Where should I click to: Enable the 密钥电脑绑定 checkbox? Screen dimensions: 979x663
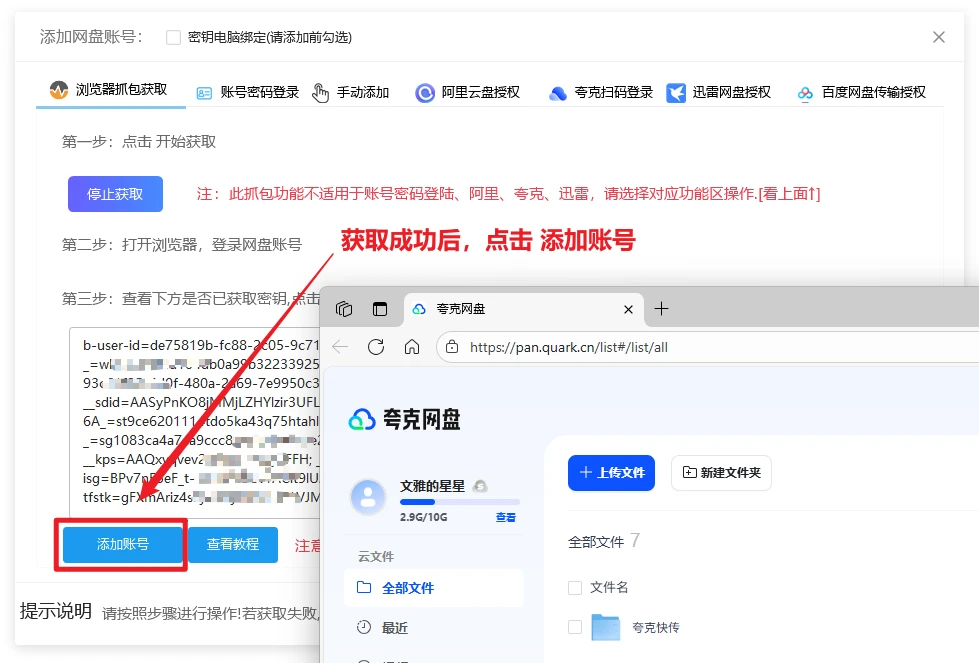(173, 38)
